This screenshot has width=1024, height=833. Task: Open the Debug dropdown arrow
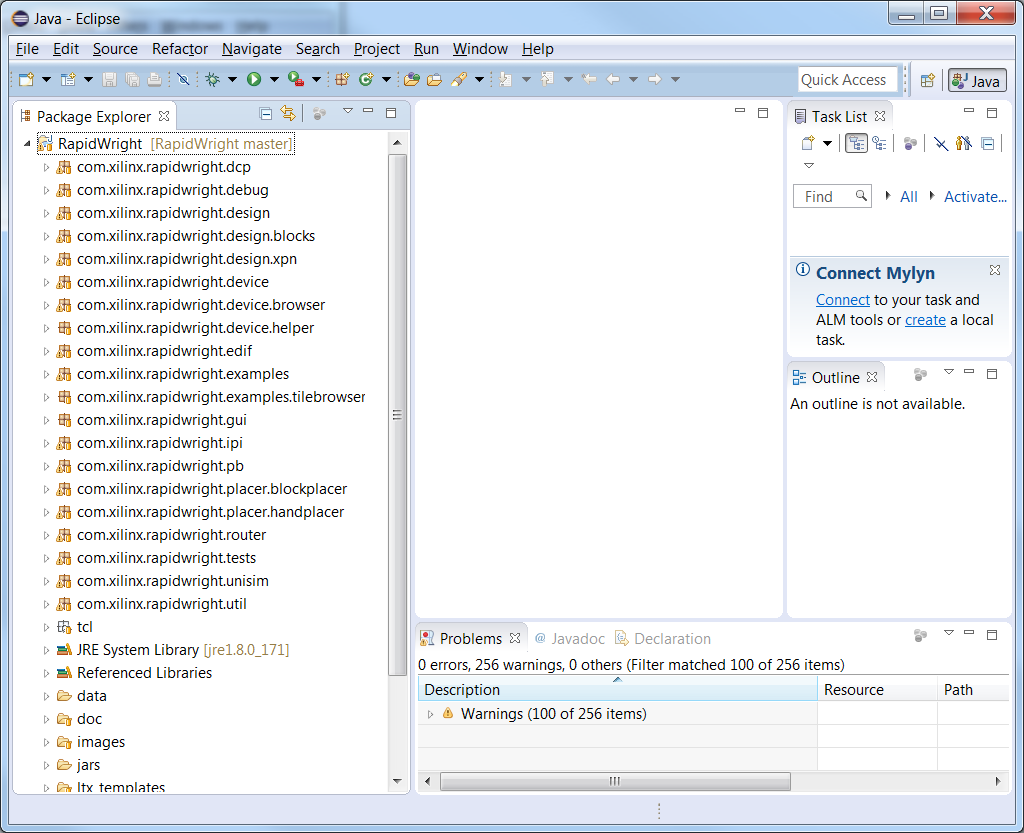[x=232, y=80]
